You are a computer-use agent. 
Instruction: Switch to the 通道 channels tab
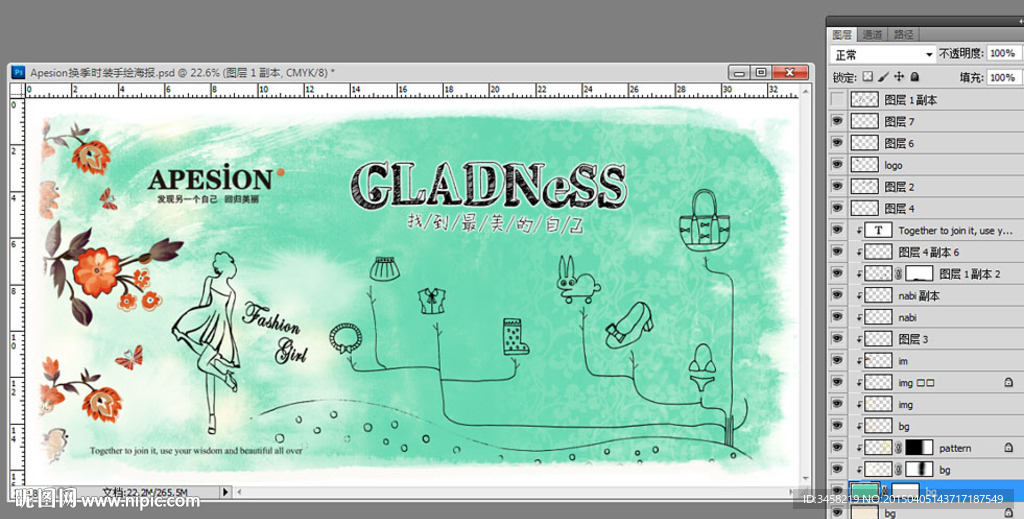coord(872,35)
